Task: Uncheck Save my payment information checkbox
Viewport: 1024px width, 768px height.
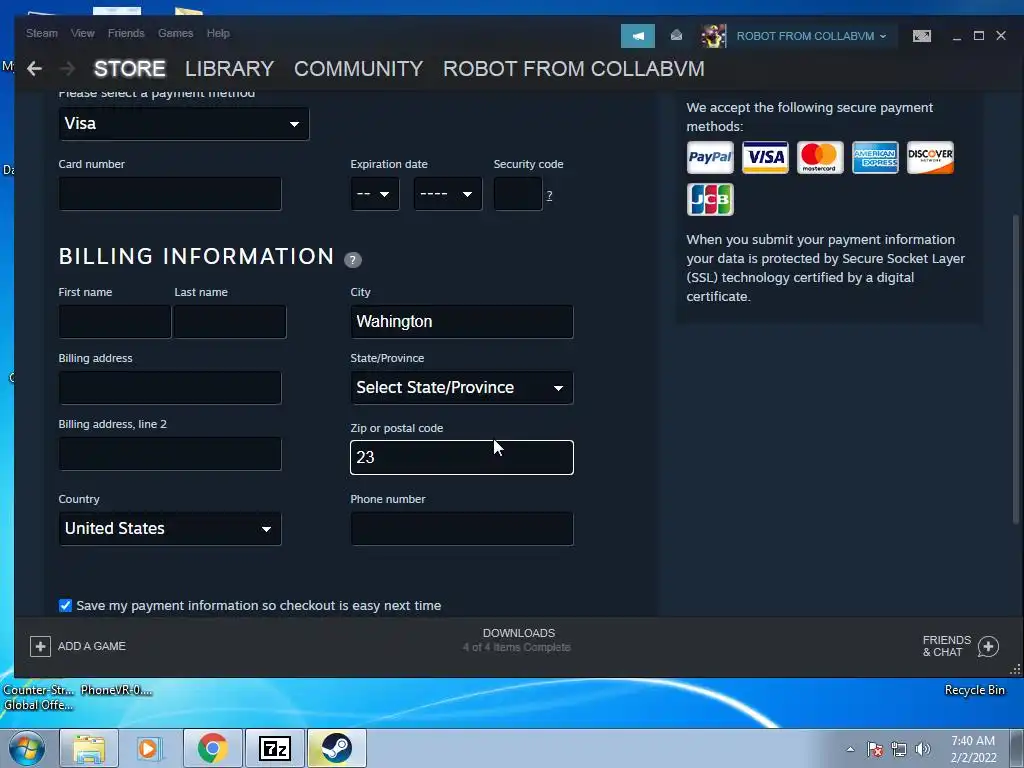Action: click(65, 605)
